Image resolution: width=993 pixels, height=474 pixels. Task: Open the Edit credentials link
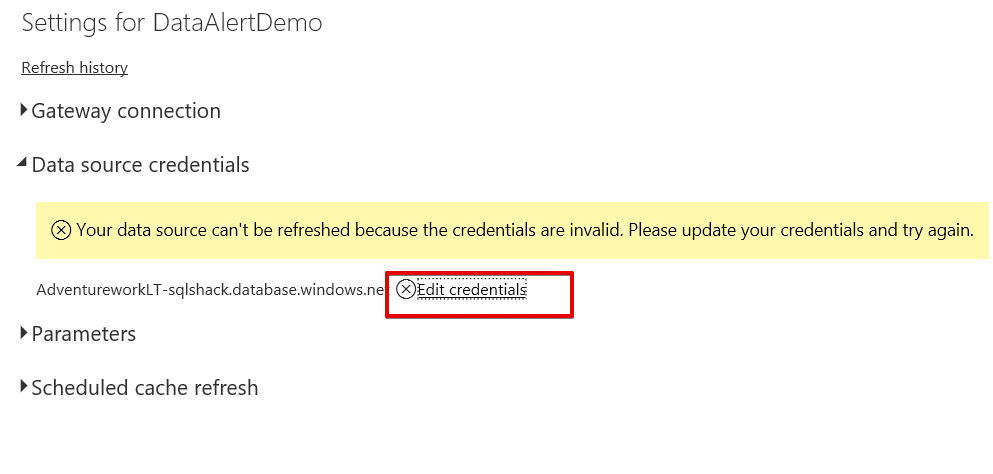coord(471,290)
